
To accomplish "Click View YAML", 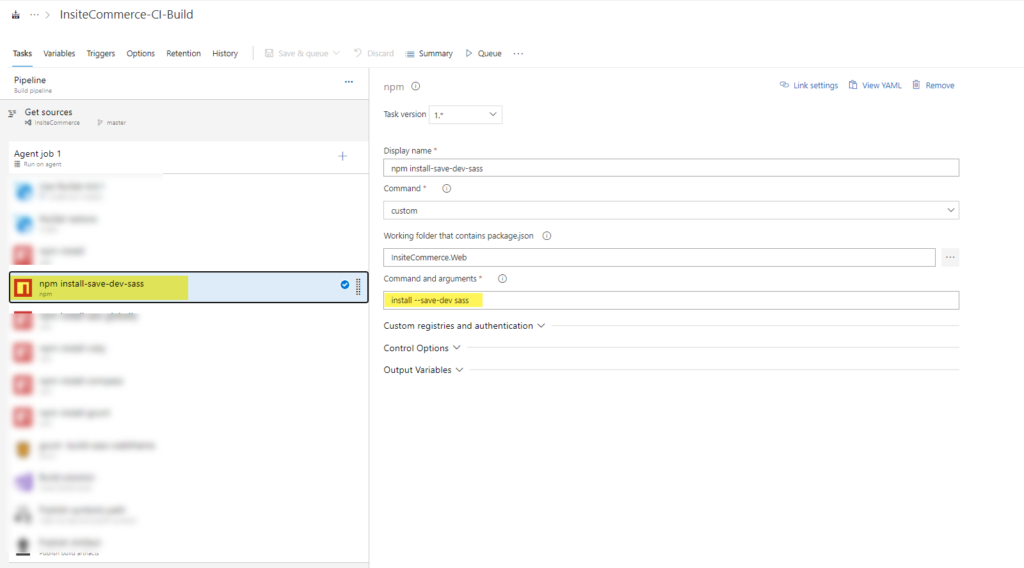I will 875,85.
